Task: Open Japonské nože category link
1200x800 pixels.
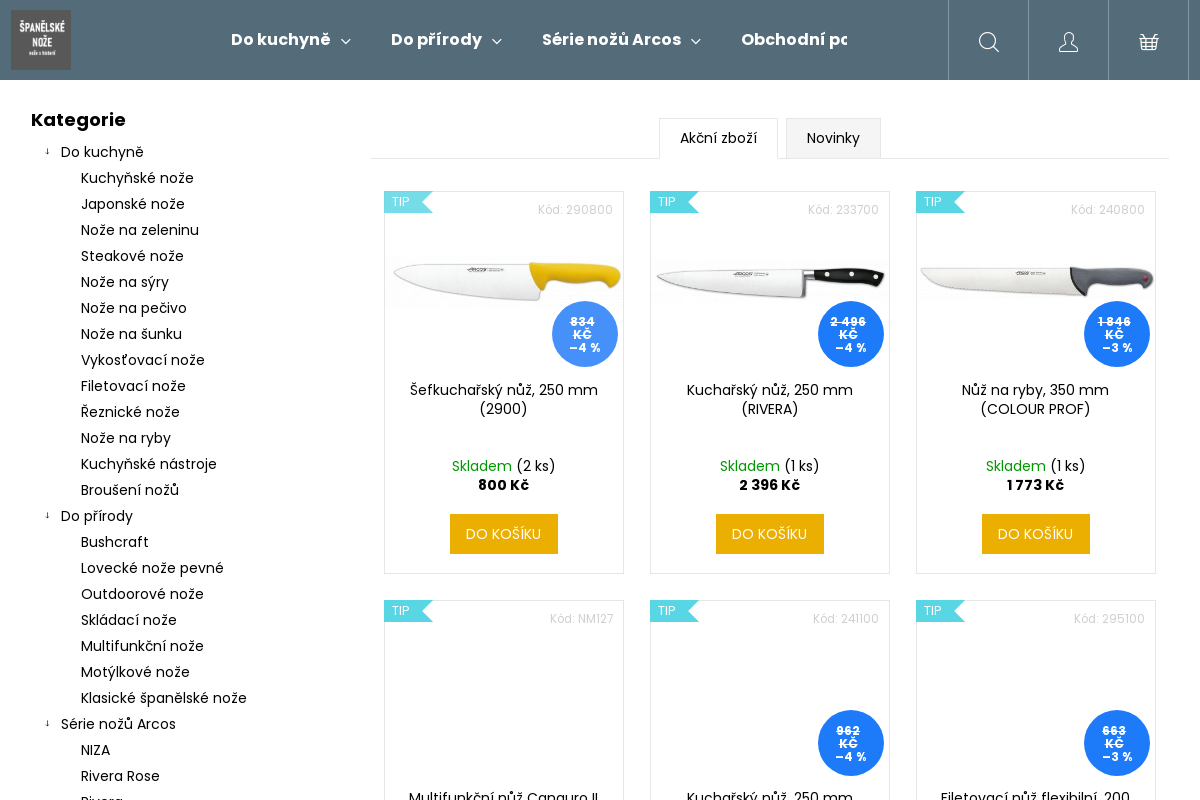Action: pyautogui.click(x=133, y=204)
